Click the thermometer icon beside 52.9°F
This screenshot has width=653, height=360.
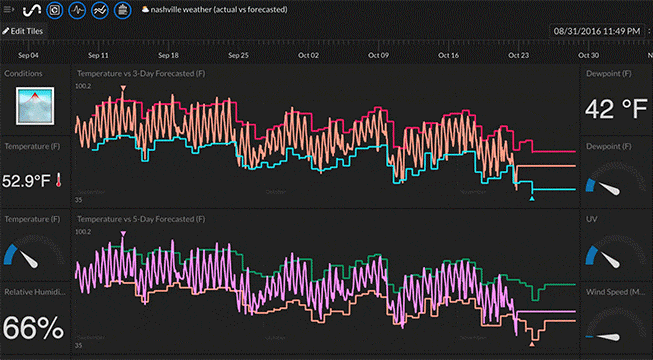click(x=58, y=180)
